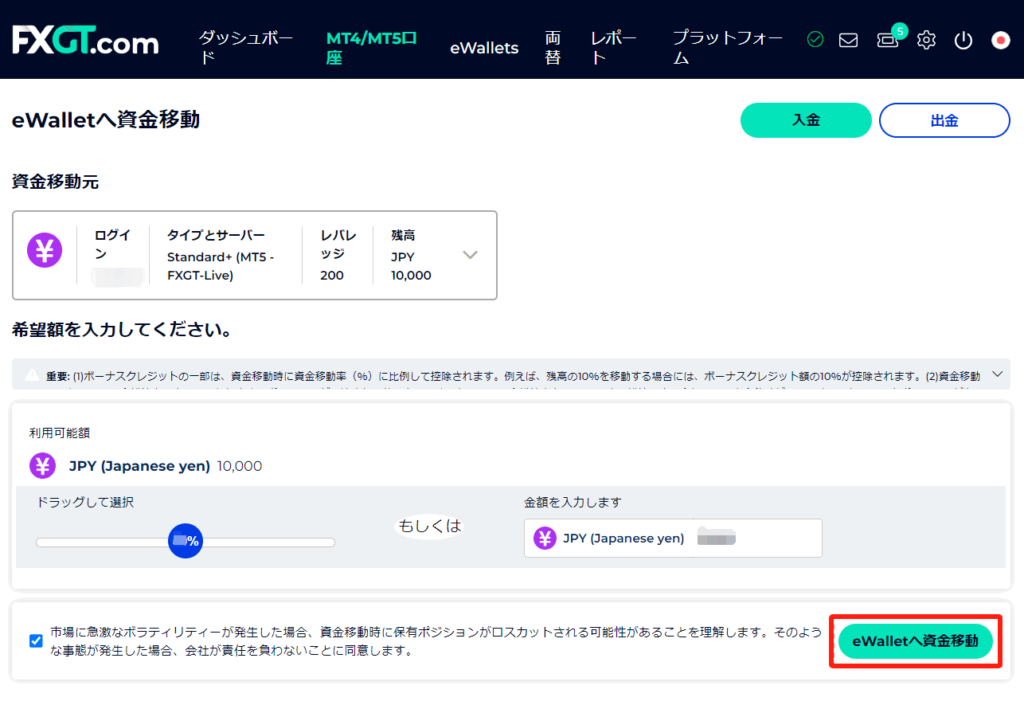Open settings via the gear icon
The height and width of the screenshot is (709, 1024).
[926, 41]
